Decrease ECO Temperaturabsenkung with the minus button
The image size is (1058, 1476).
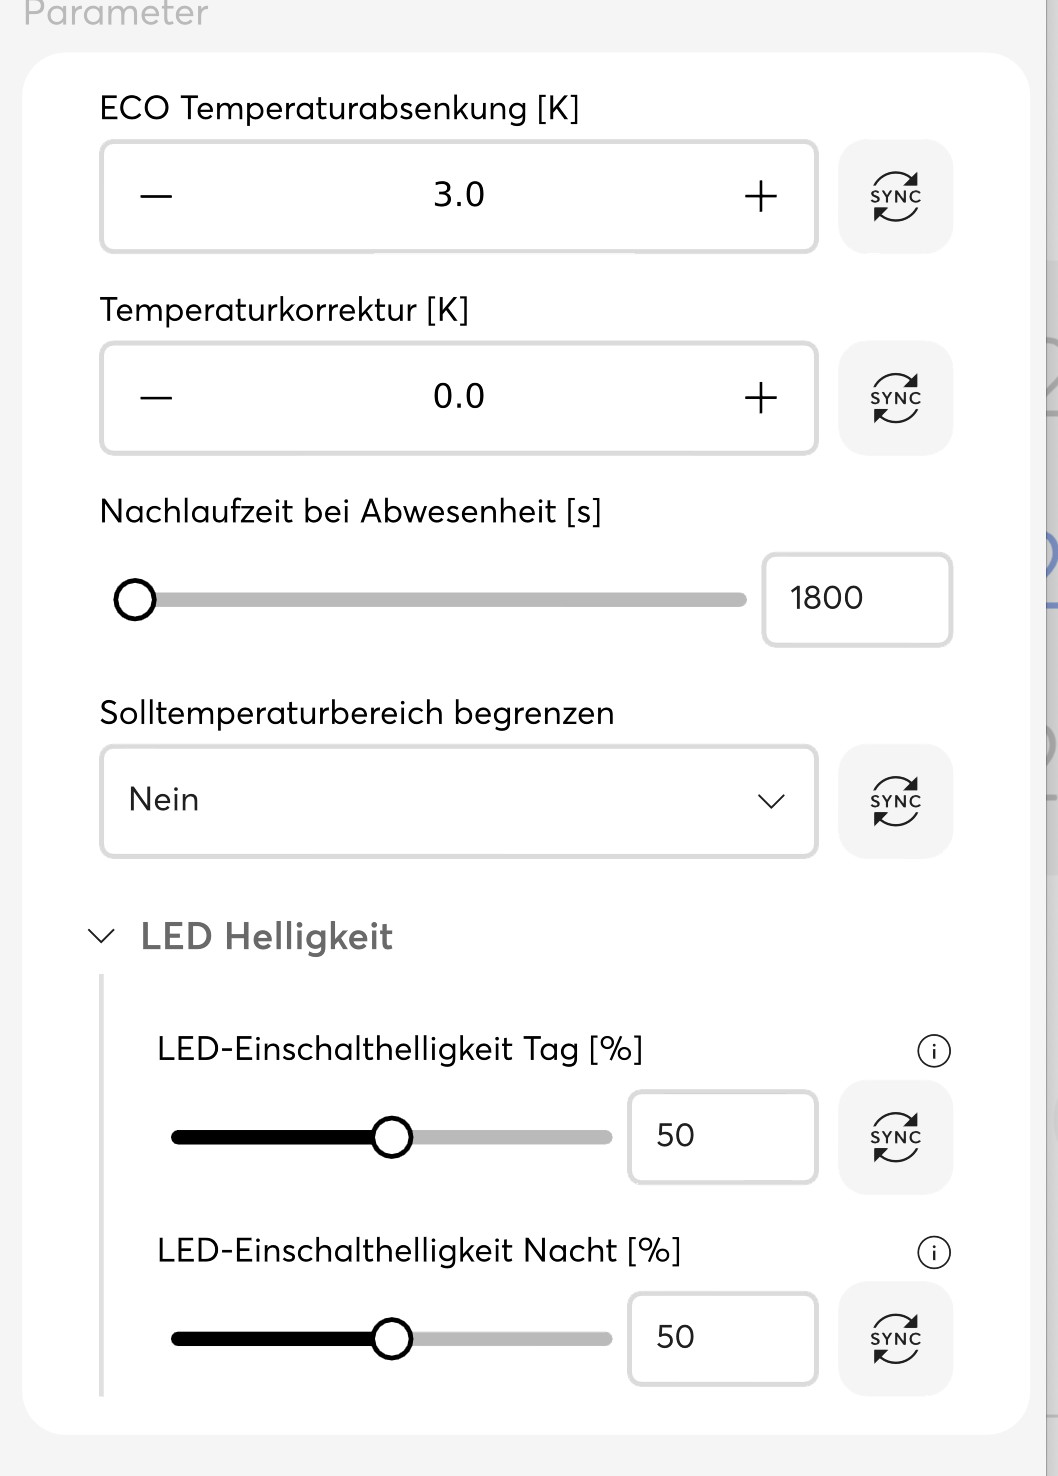[x=156, y=196]
